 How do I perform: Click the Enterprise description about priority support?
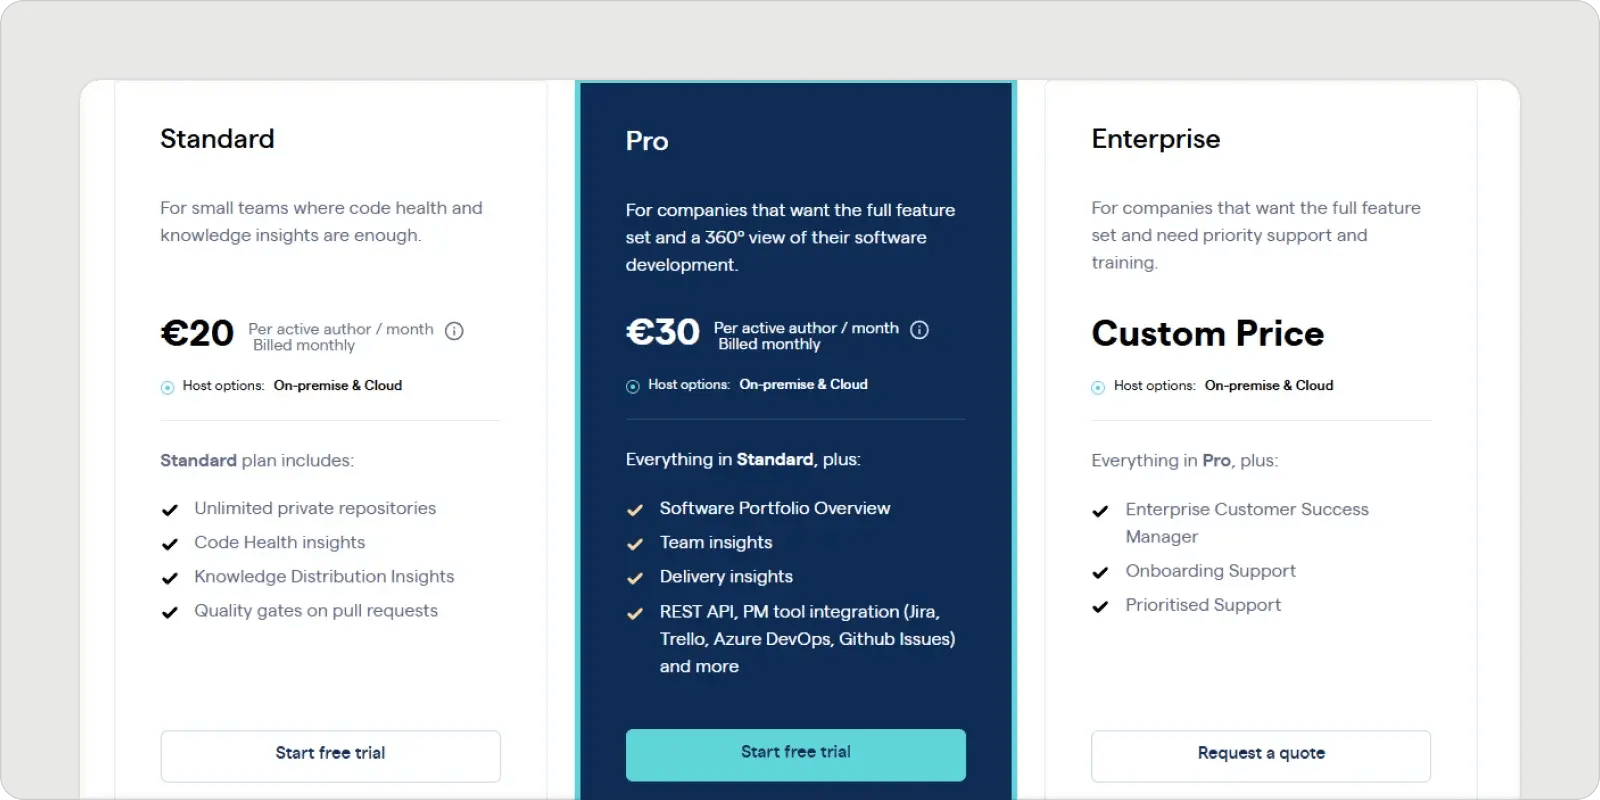(x=1256, y=235)
